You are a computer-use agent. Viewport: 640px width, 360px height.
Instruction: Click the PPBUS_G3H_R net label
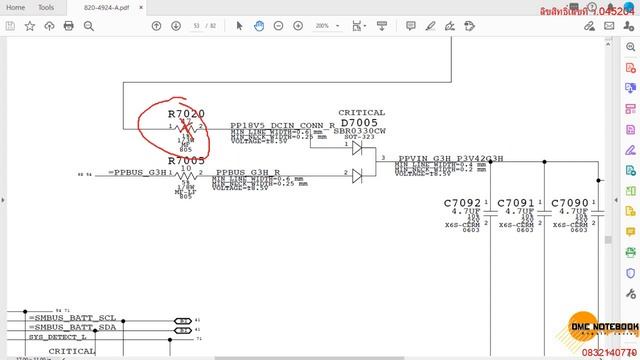pos(248,173)
